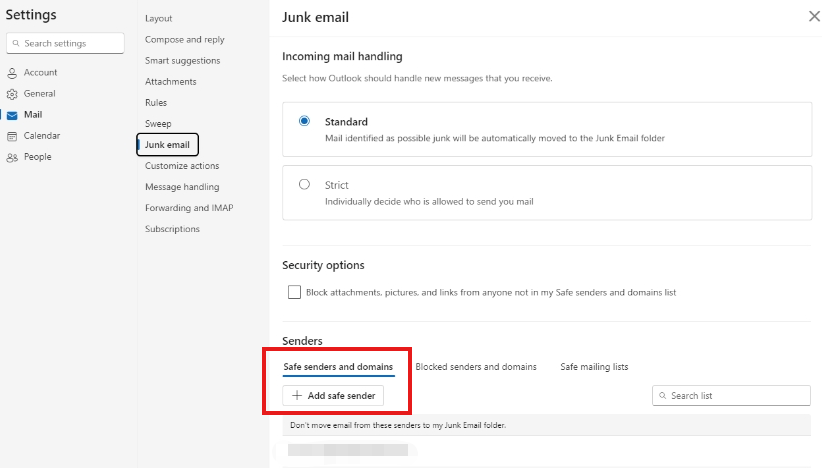This screenshot has height=468, width=822.
Task: Enable Block attachments, pictures, and links checkbox
Action: 294,292
